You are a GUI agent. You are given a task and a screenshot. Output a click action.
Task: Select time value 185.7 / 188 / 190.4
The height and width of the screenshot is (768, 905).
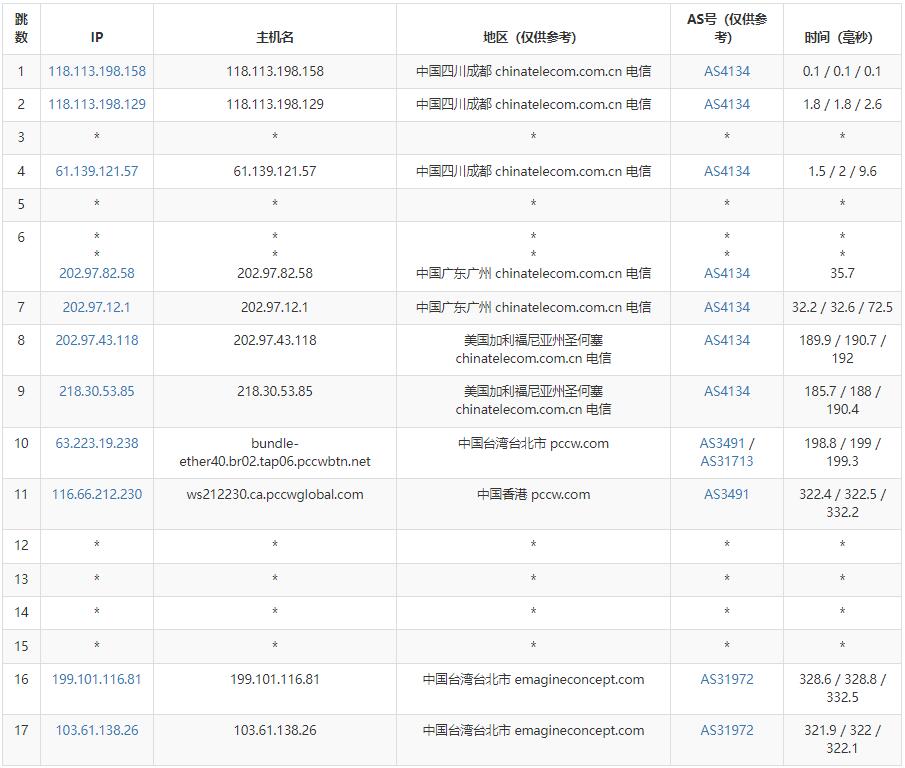pos(842,400)
